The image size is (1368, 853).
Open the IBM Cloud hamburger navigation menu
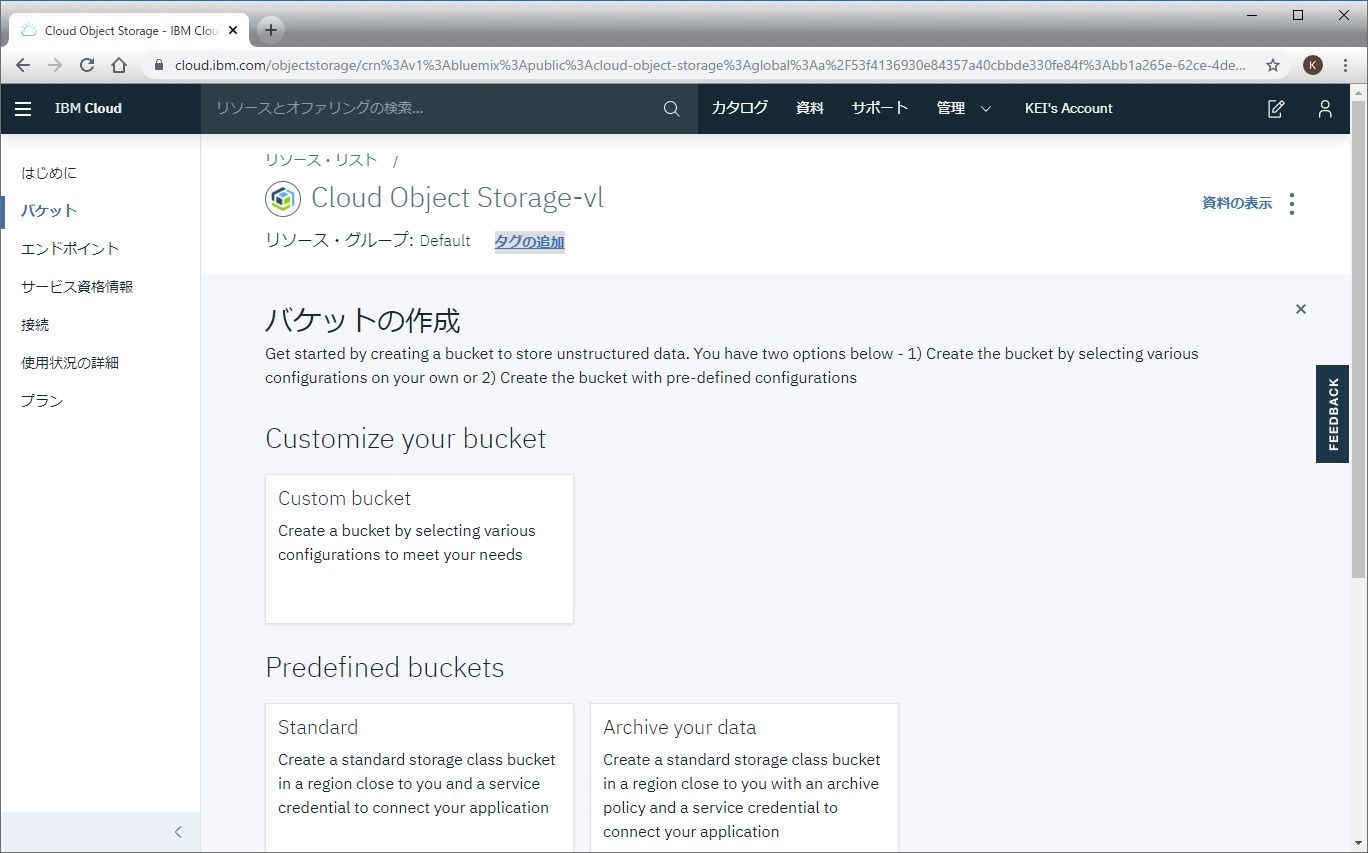pyautogui.click(x=23, y=109)
